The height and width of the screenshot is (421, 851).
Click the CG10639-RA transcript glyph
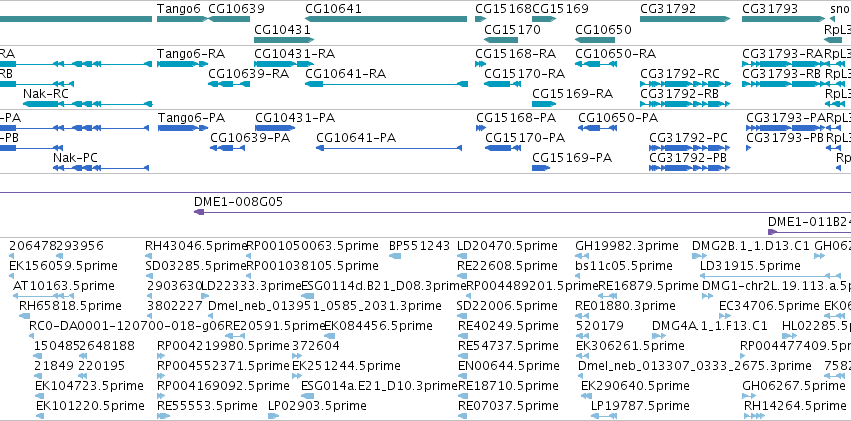[228, 84]
